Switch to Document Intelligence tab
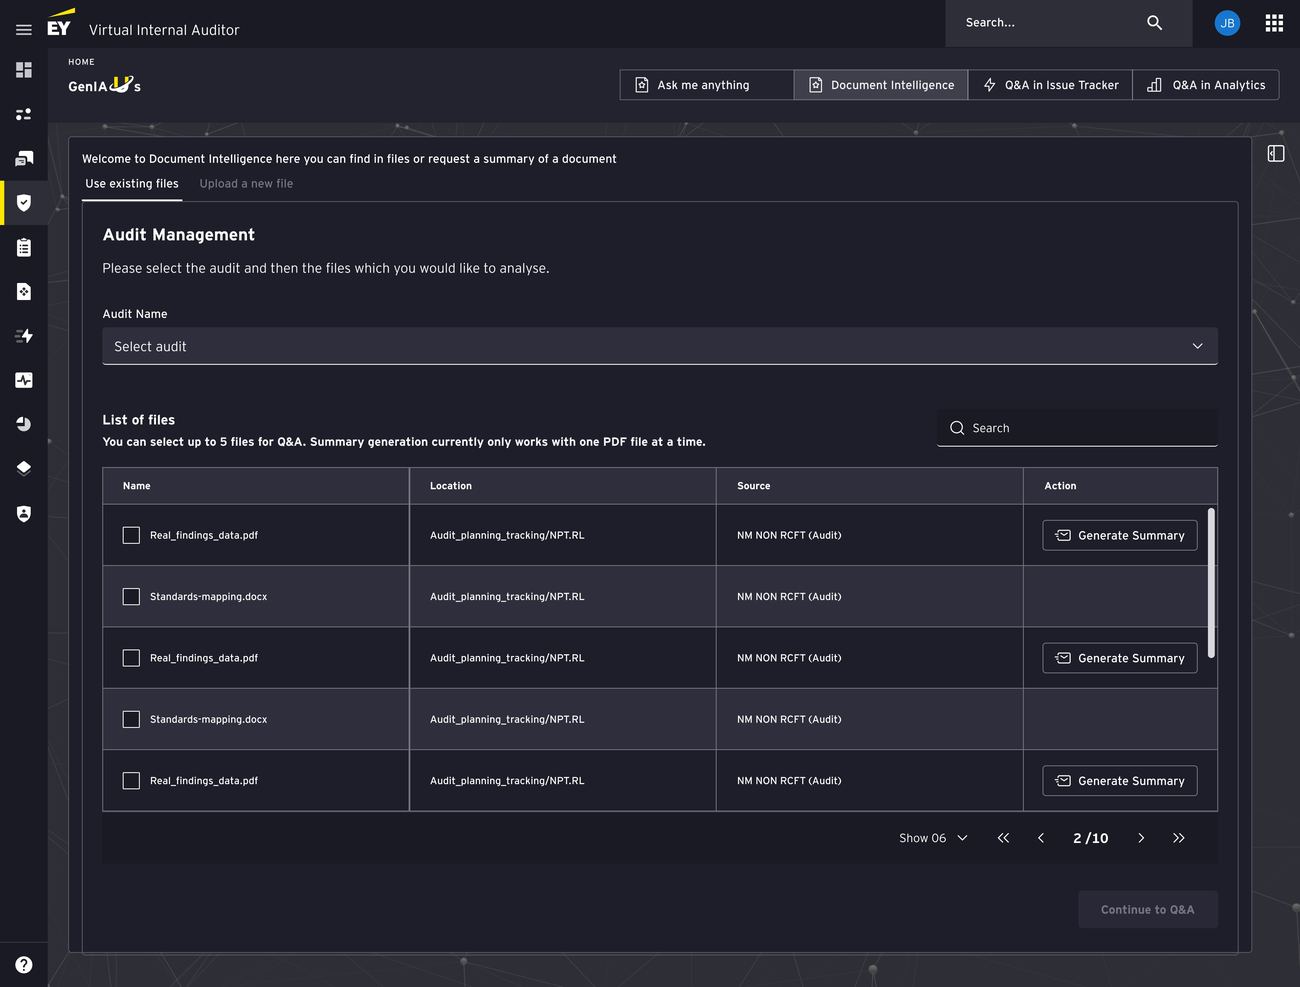This screenshot has height=987, width=1300. click(881, 85)
